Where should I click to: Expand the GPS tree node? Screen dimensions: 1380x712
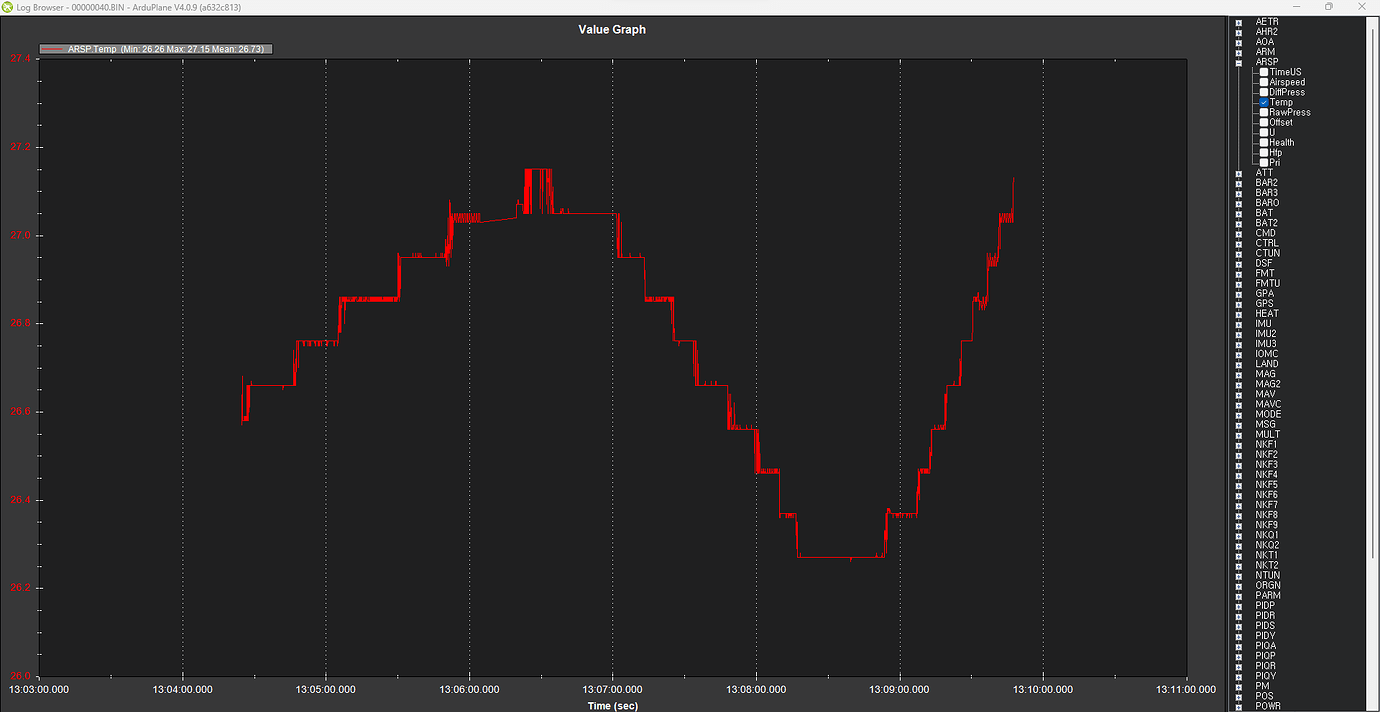[1239, 303]
